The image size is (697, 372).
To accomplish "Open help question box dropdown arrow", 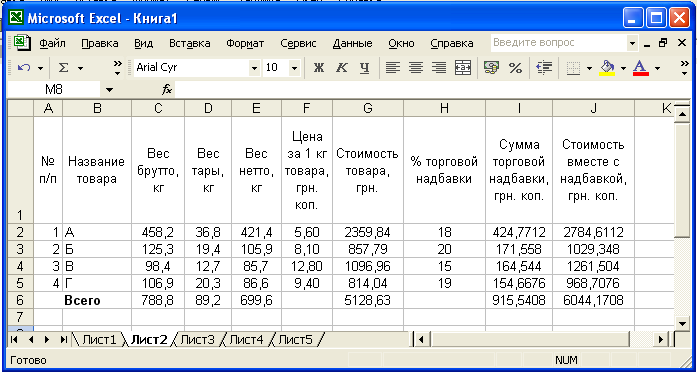I will tap(633, 44).
